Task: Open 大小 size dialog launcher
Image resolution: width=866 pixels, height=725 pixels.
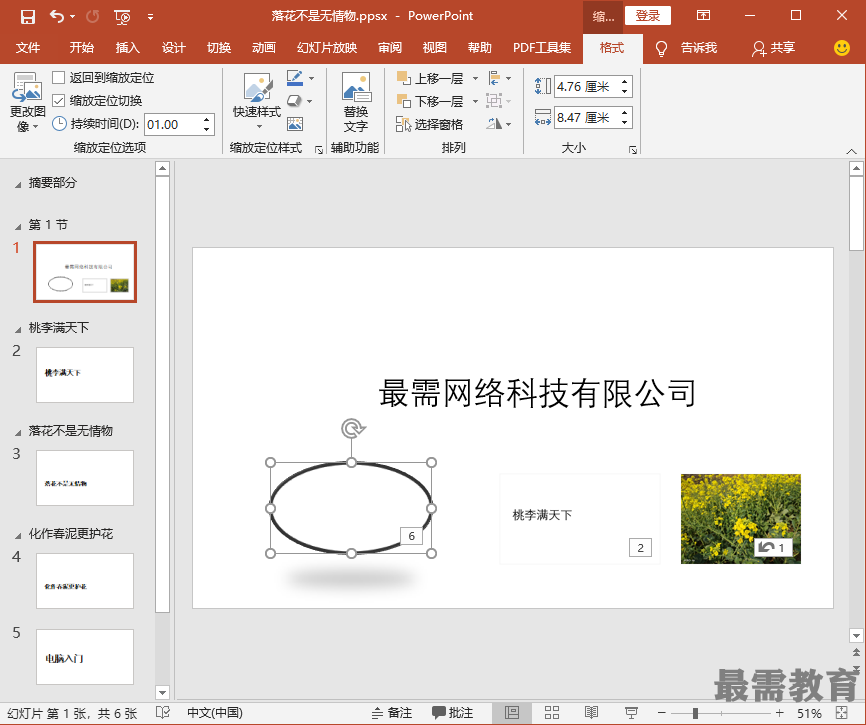Action: tap(633, 150)
